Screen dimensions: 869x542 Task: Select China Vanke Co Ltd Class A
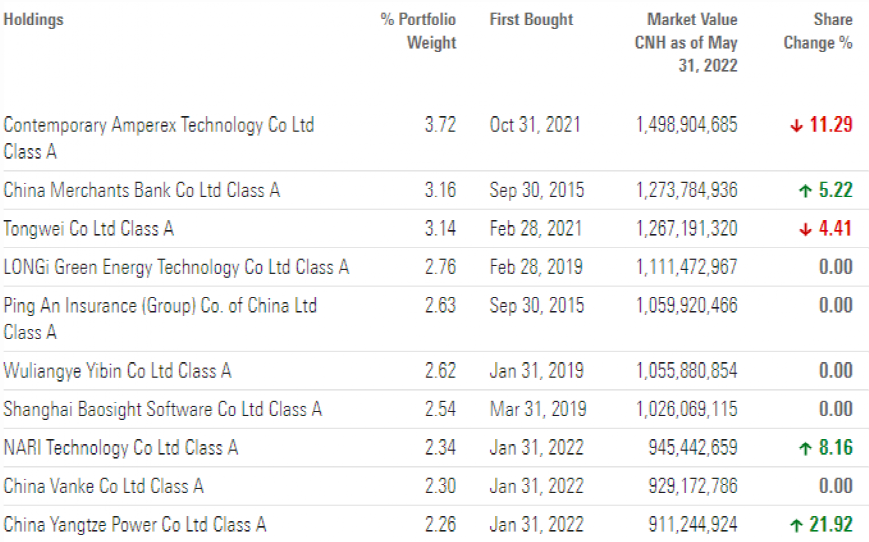(x=103, y=486)
